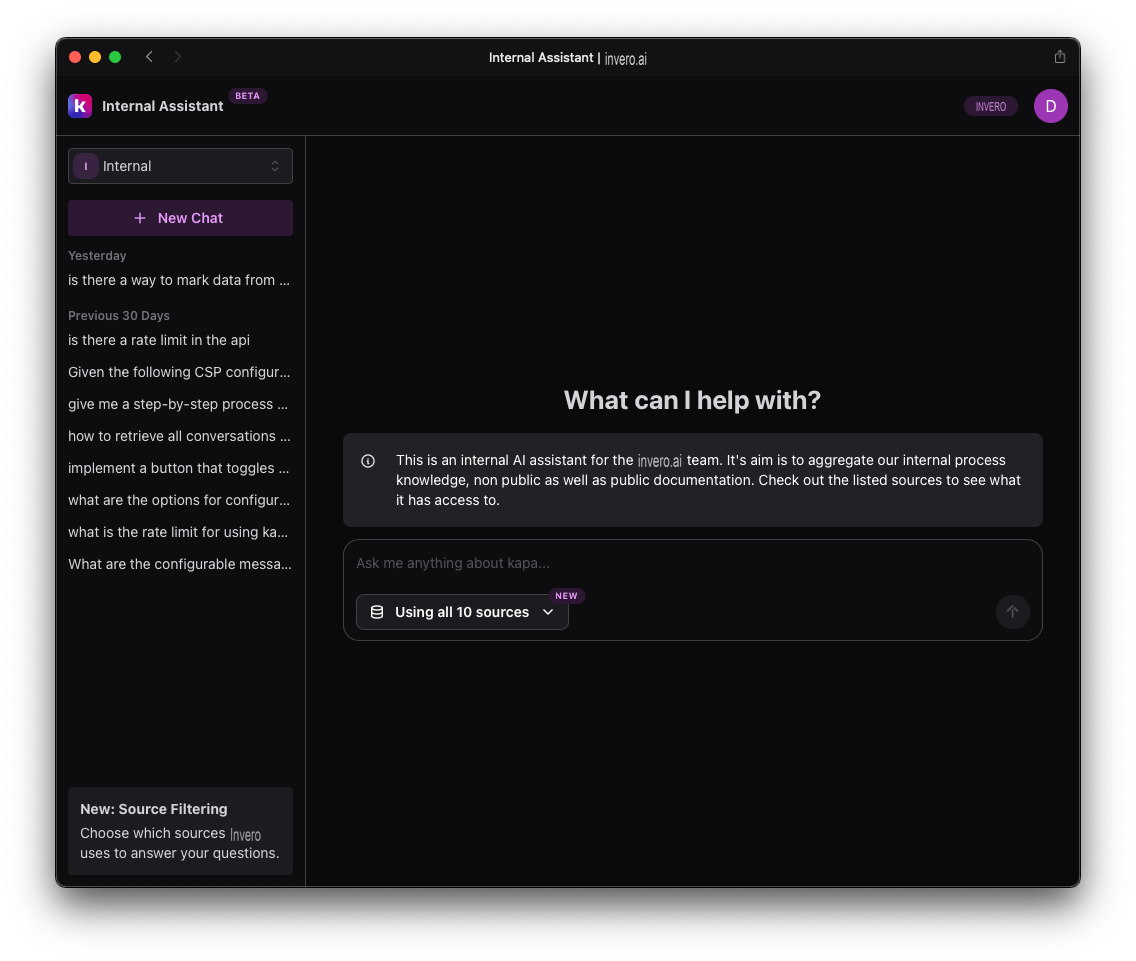The height and width of the screenshot is (961, 1136).
Task: Send message with the up-arrow button
Action: tap(1012, 612)
